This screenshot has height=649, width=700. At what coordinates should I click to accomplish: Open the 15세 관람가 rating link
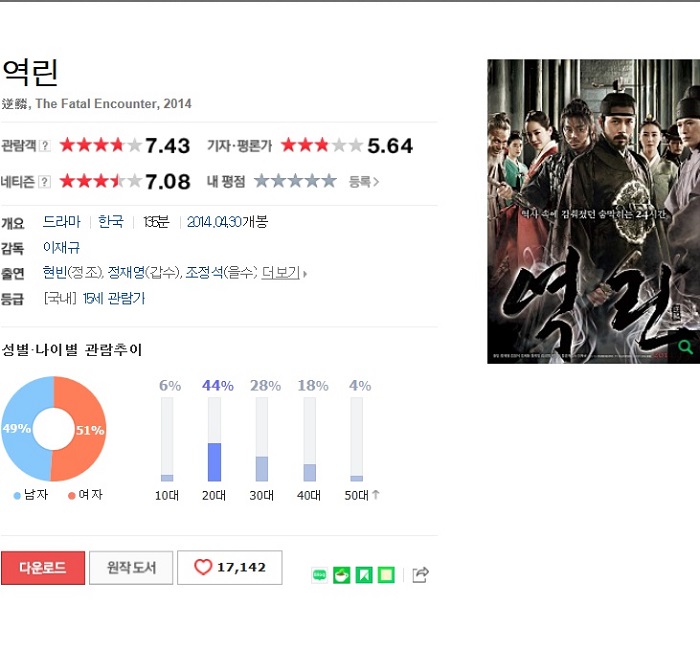click(114, 298)
